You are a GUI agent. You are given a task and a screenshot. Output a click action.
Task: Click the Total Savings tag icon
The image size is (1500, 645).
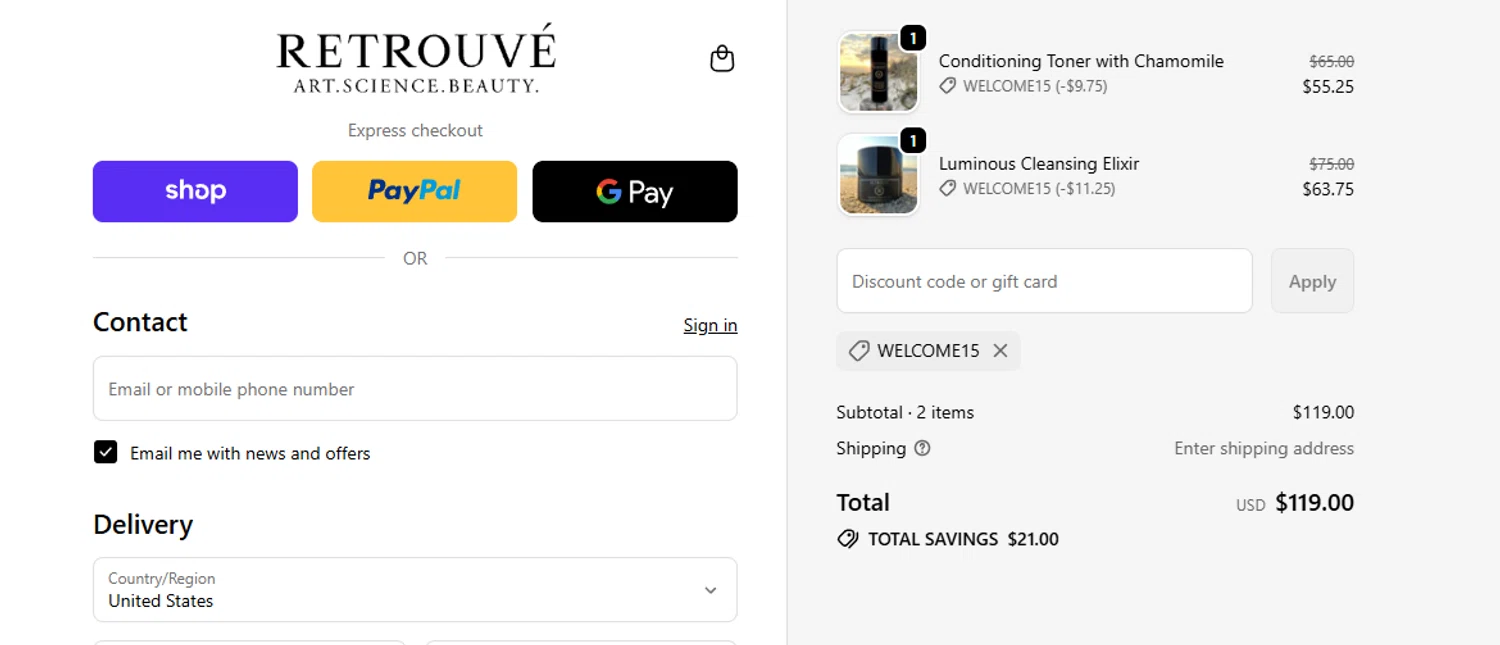847,539
